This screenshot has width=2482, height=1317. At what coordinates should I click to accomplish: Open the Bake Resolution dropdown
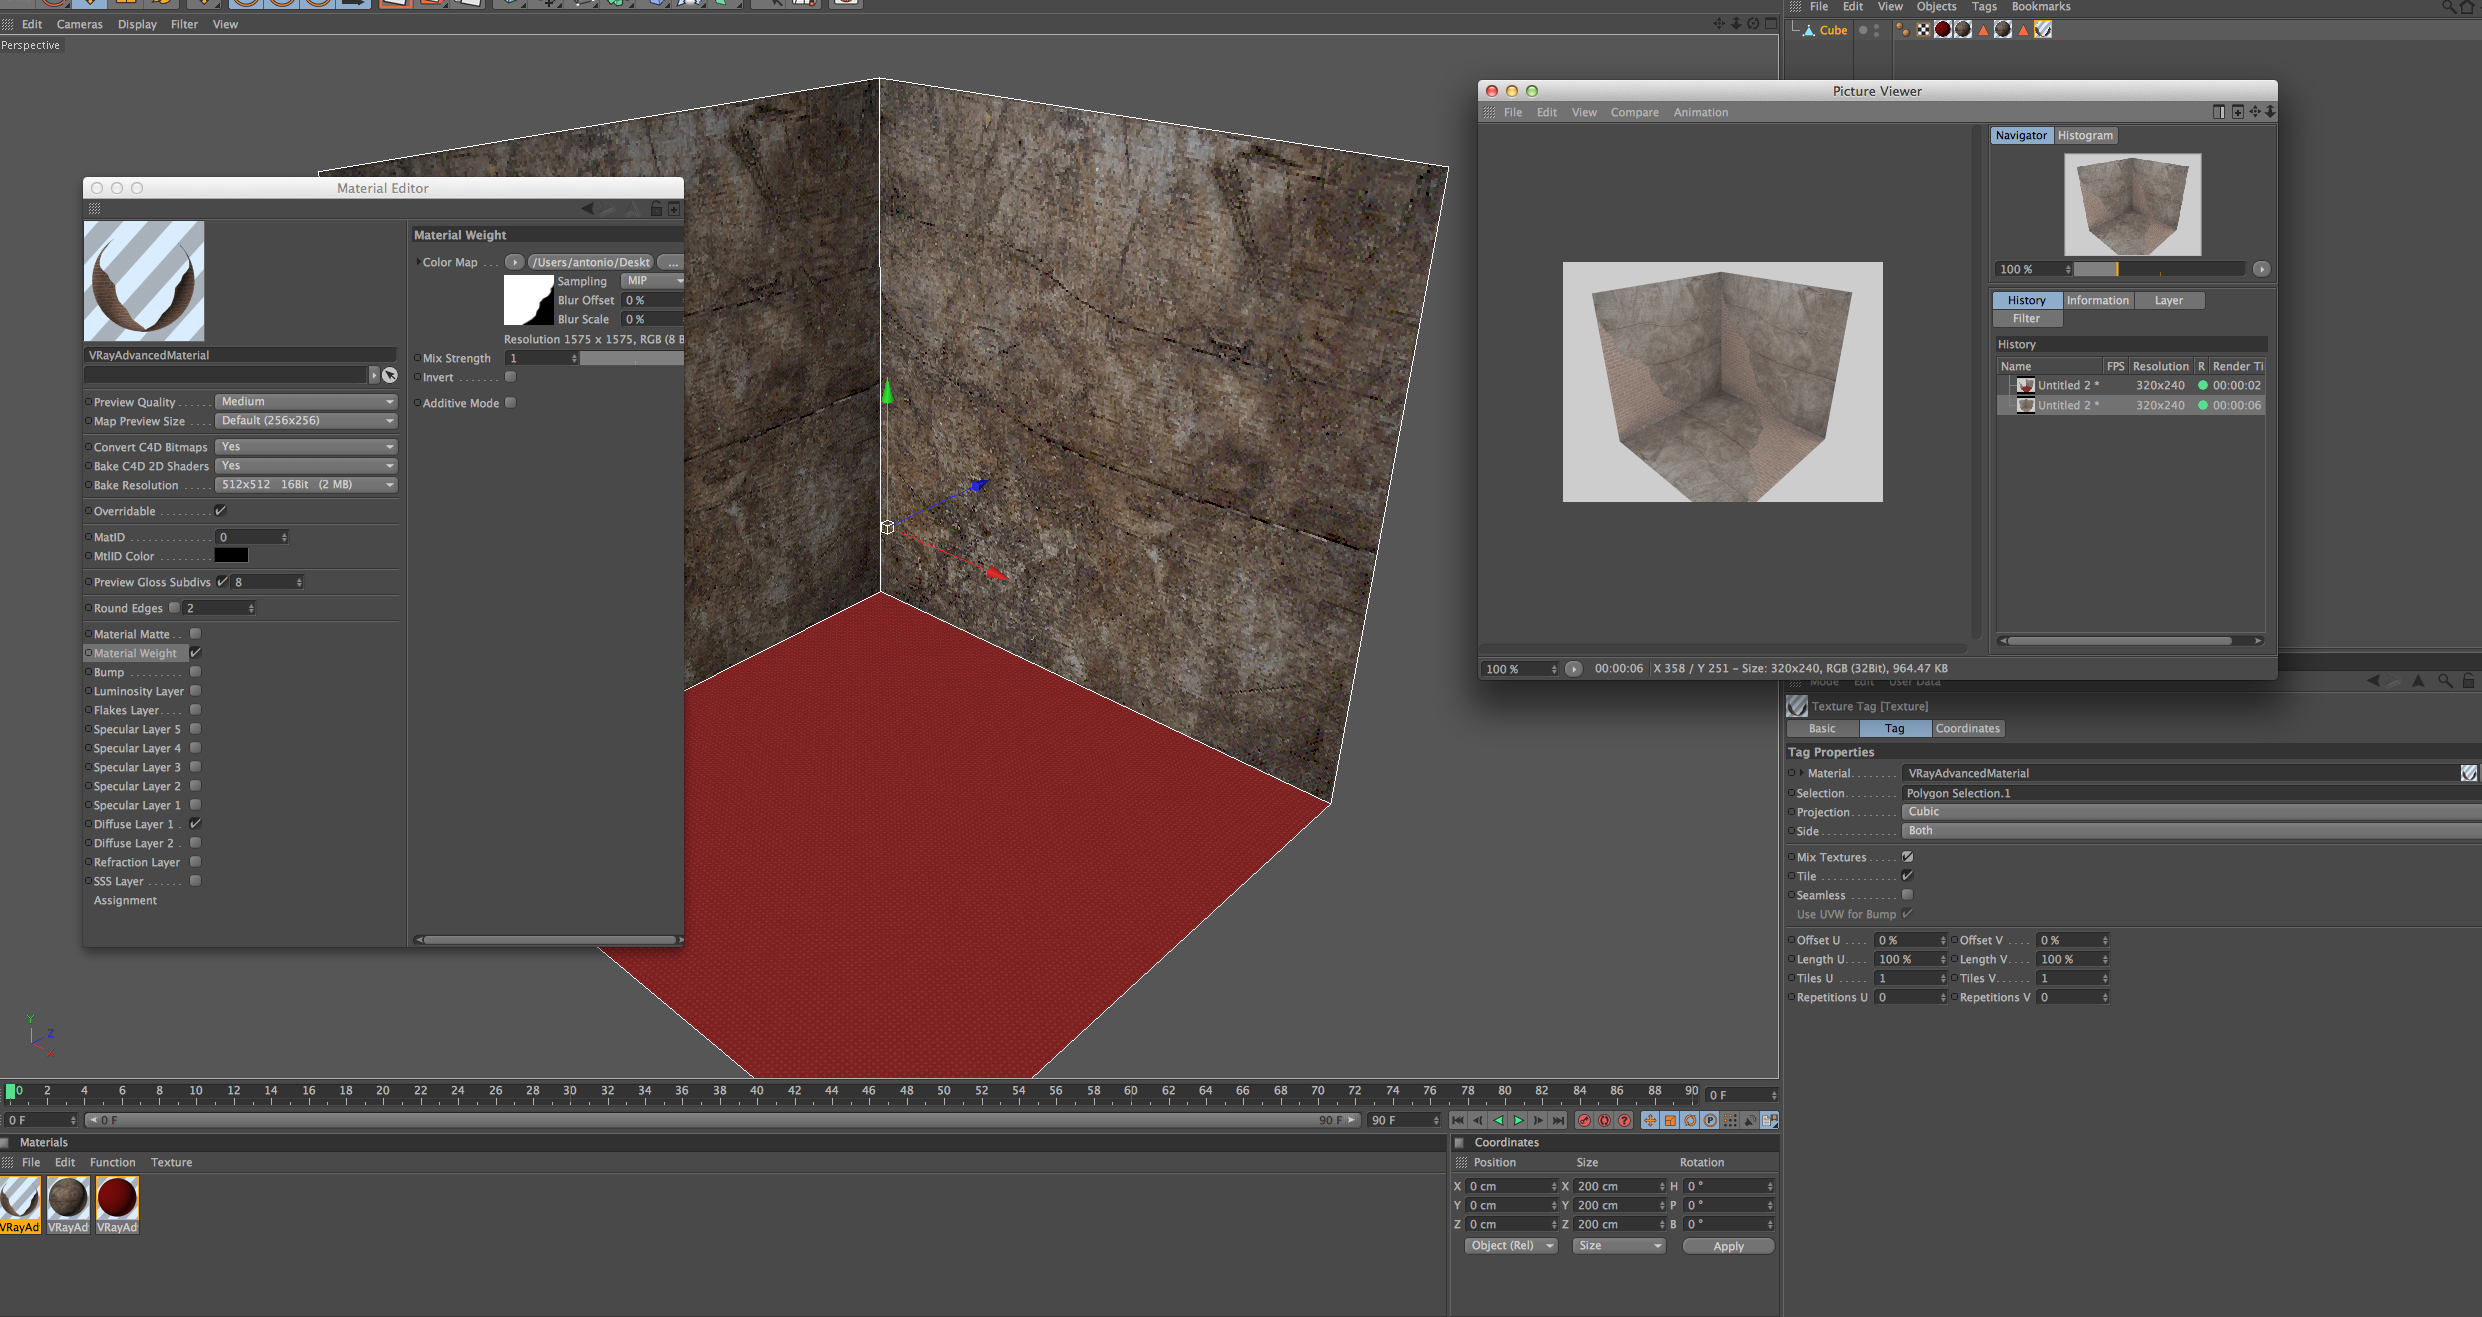pyautogui.click(x=306, y=485)
